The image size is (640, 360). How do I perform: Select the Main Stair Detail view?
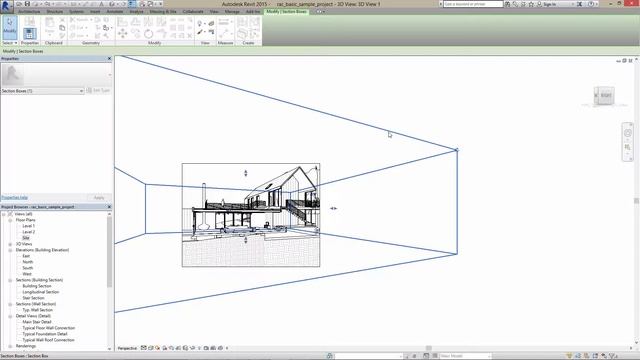tap(37, 322)
